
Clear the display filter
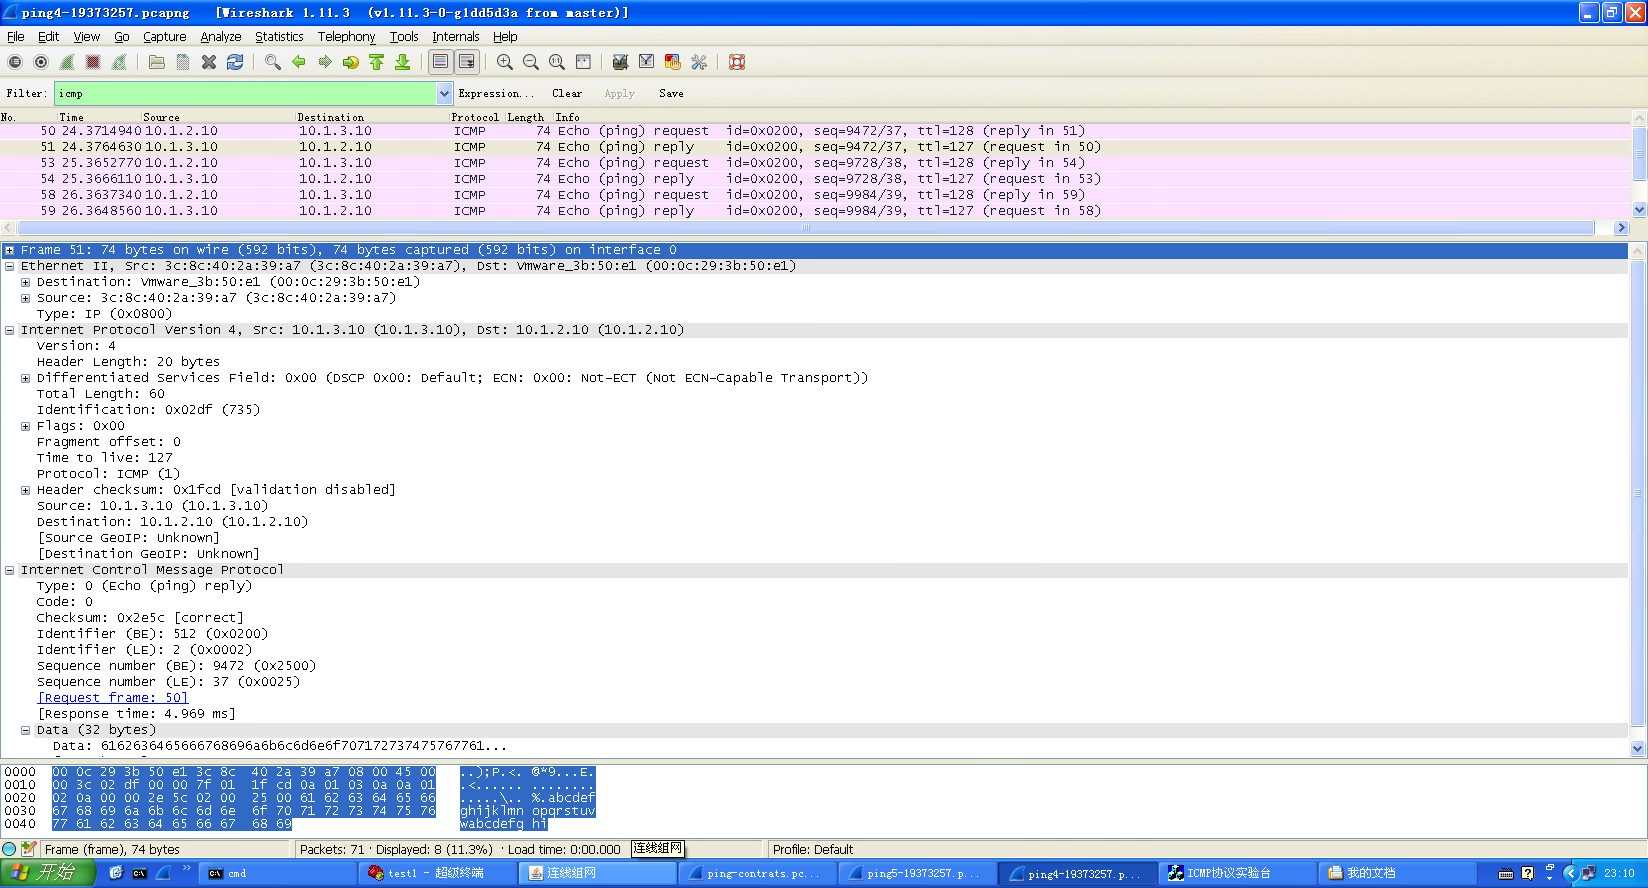pos(567,93)
